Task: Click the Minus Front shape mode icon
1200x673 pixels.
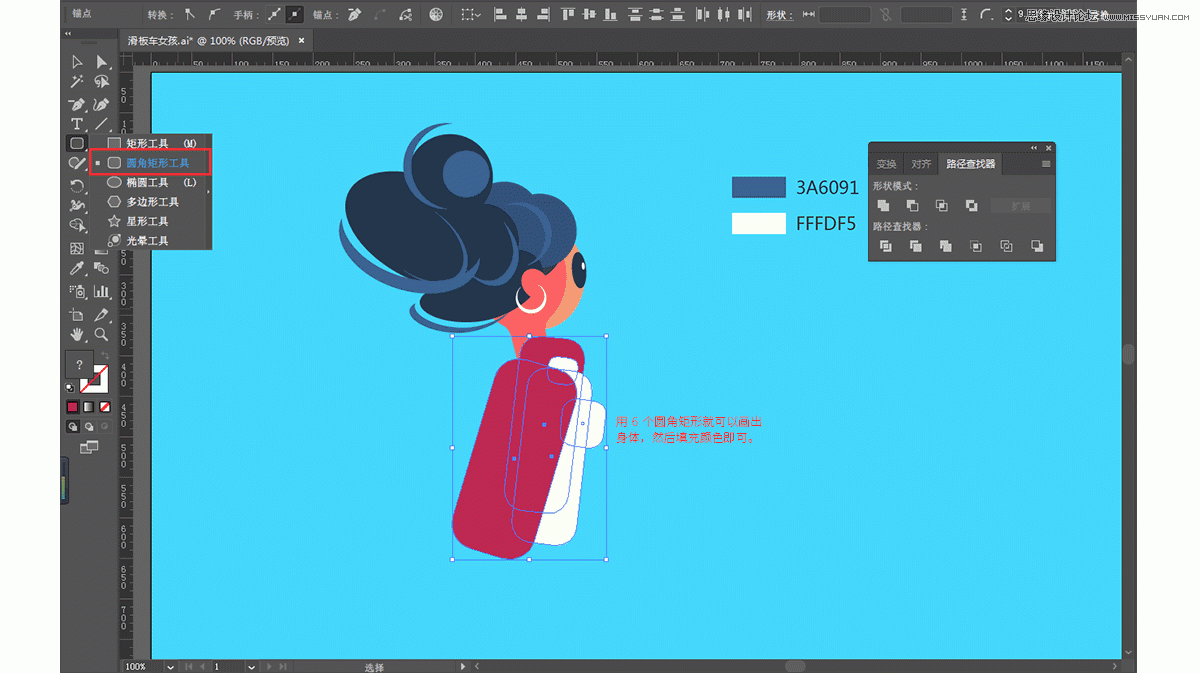Action: click(912, 206)
